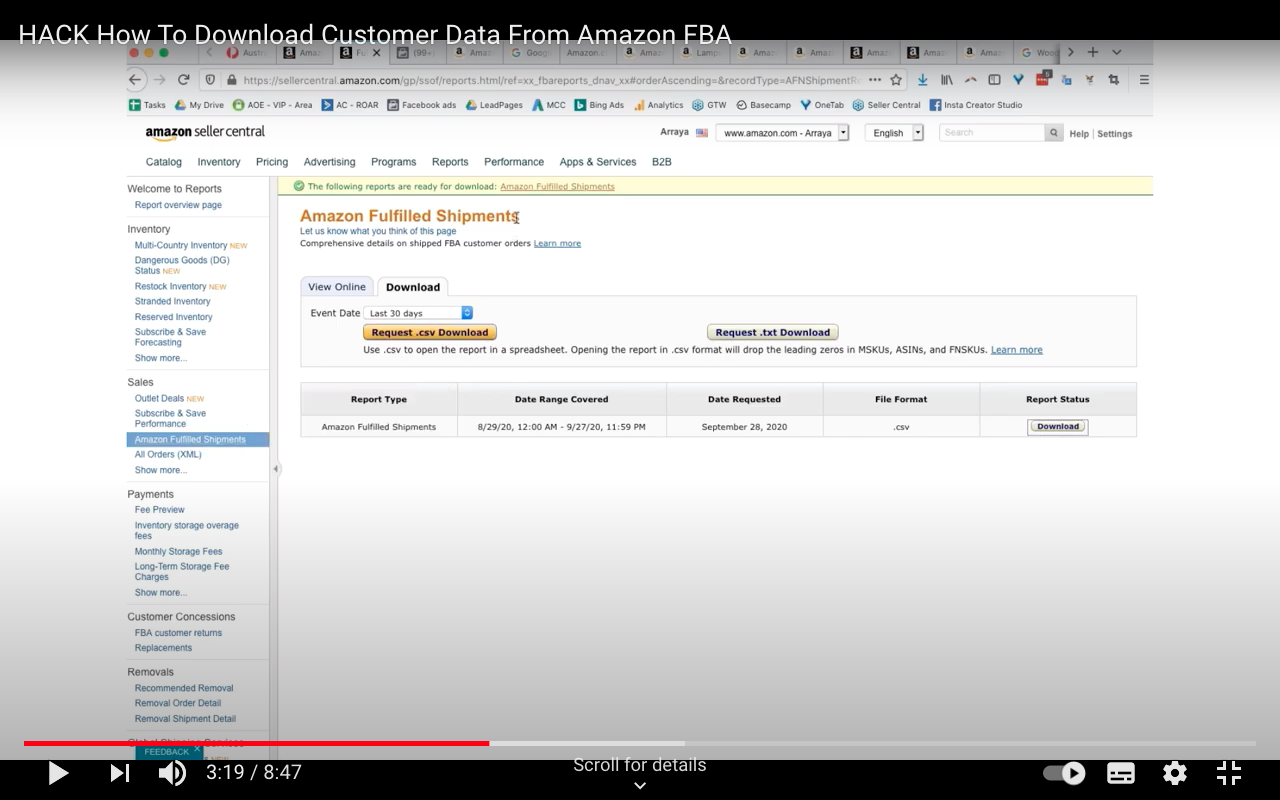The image size is (1280, 800).
Task: Open the Catalog menu
Action: pyautogui.click(x=164, y=162)
